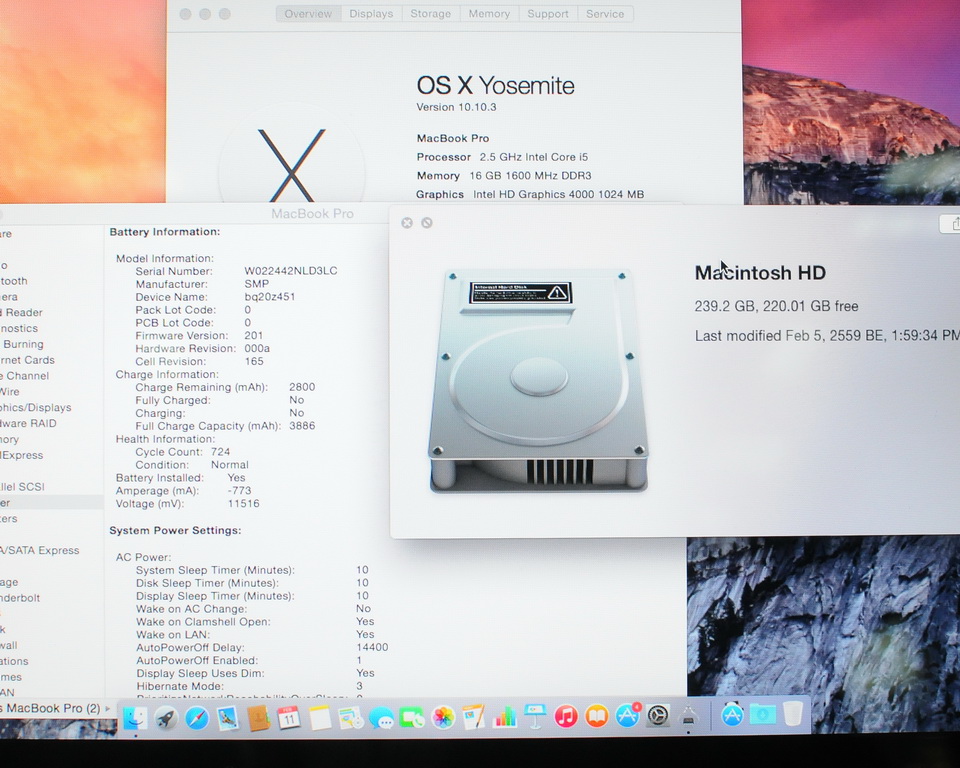
Task: Switch to Service tab
Action: point(605,13)
